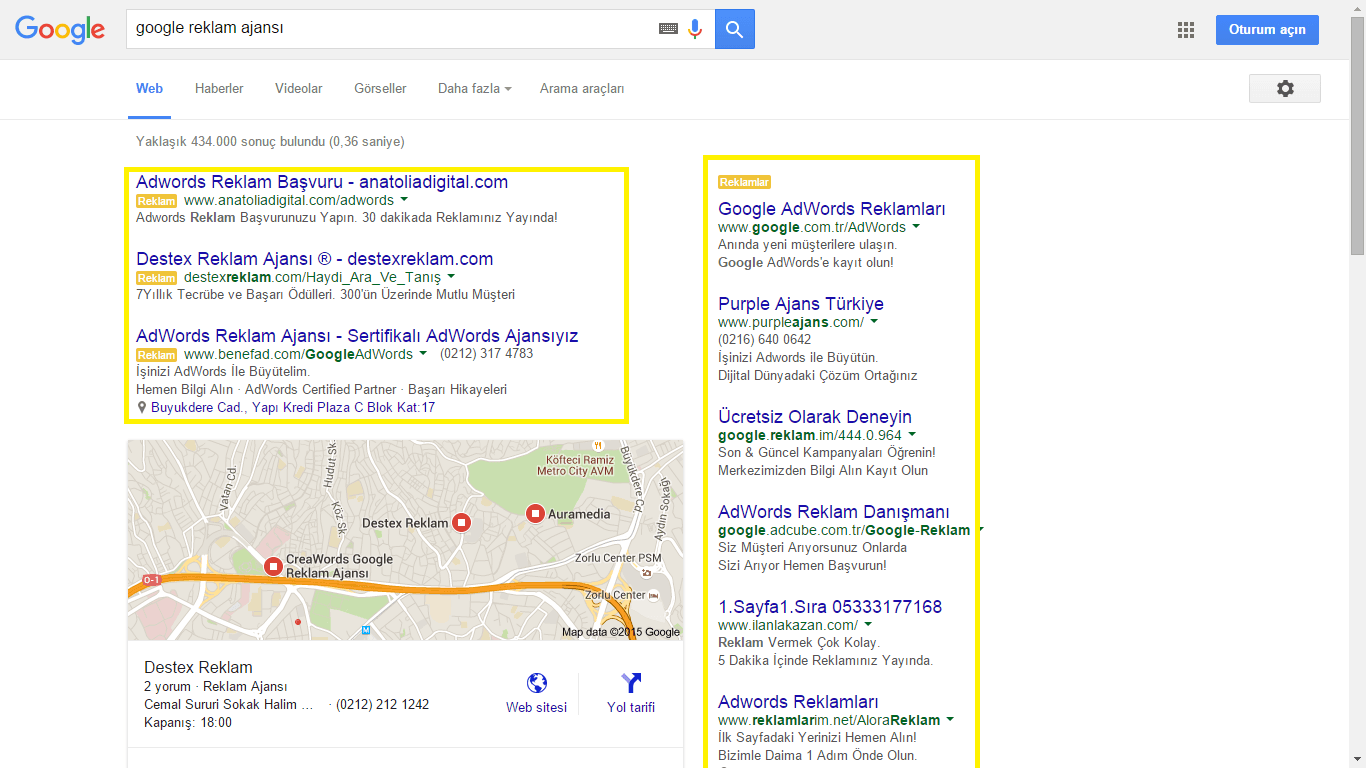Expand arrow beside reklamlarim.net/AloraReklam URL
This screenshot has width=1366, height=768.
click(950, 720)
